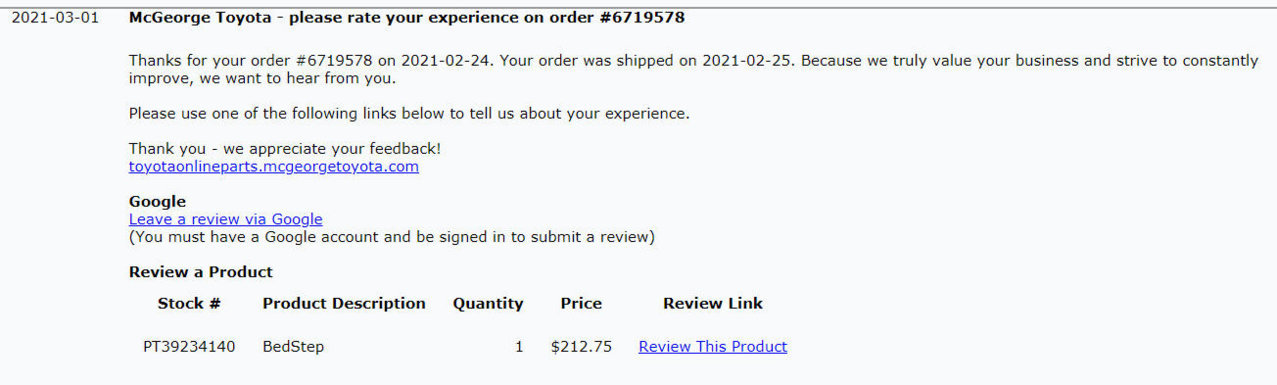
Task: Select the $212.75 price cell
Action: (581, 347)
